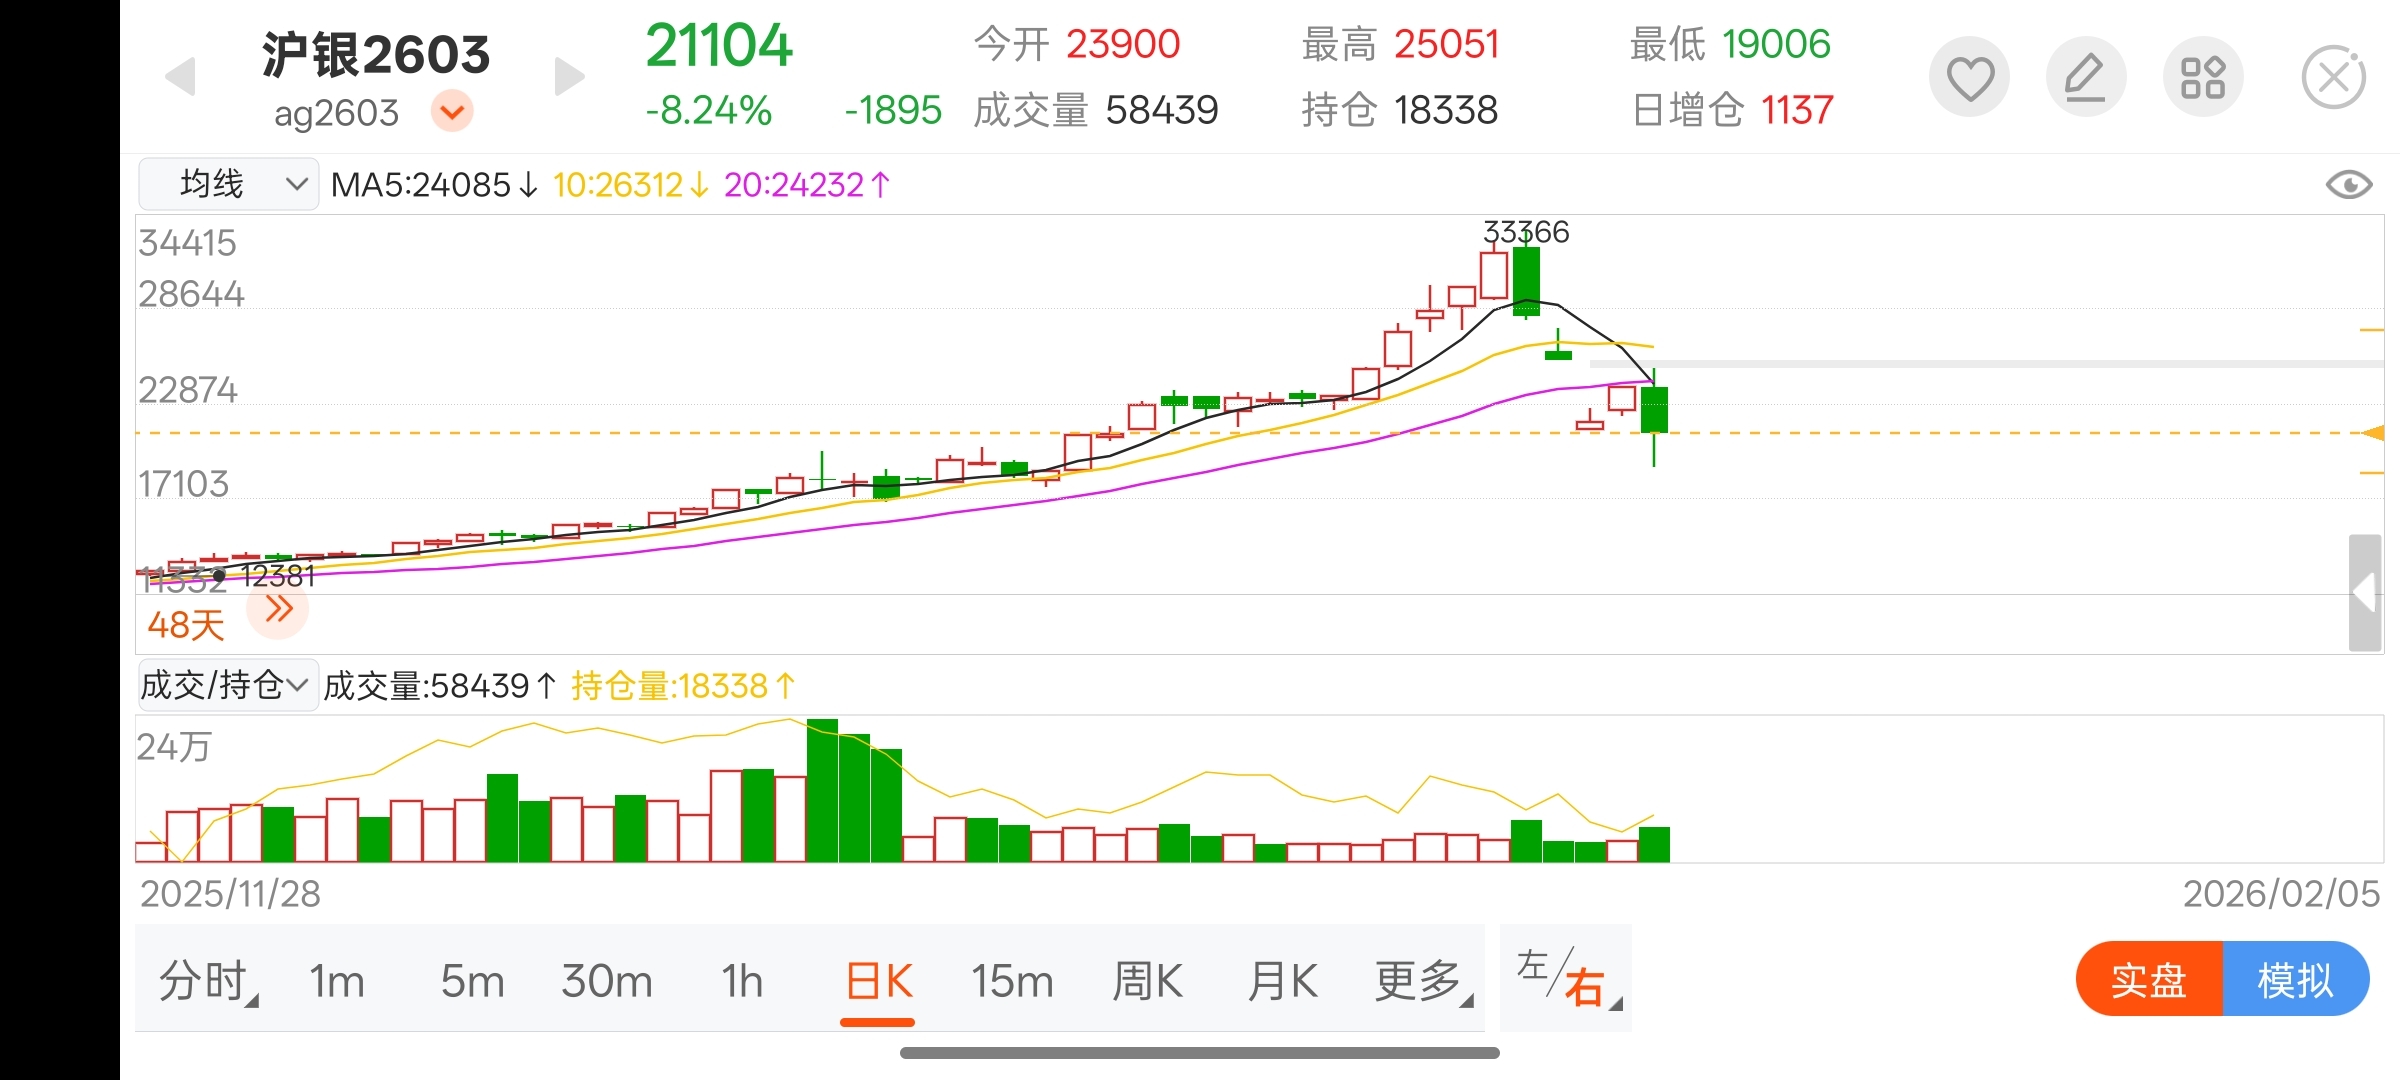Switch to 实盘 live trading mode
Image resolution: width=2400 pixels, height=1080 pixels.
point(2149,979)
